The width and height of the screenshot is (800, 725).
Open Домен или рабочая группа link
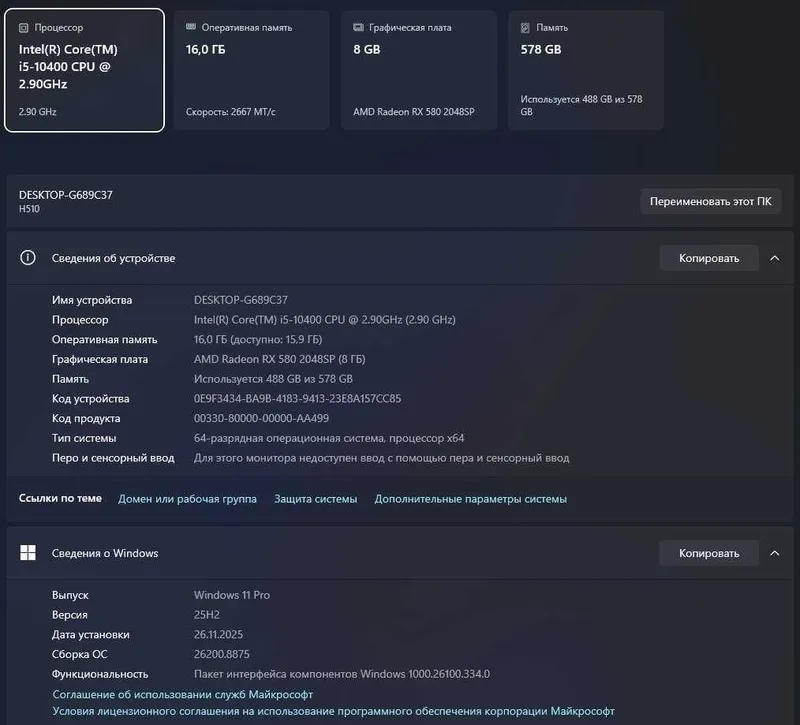[187, 499]
